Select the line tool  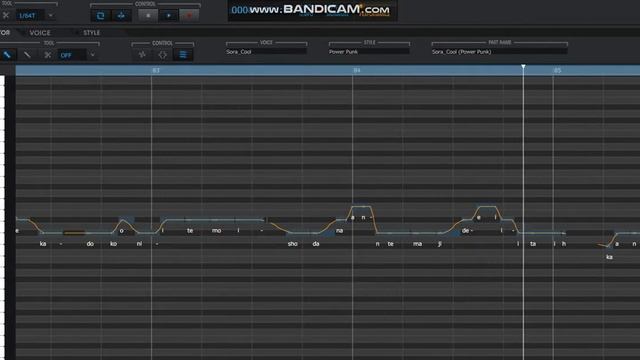coord(27,55)
